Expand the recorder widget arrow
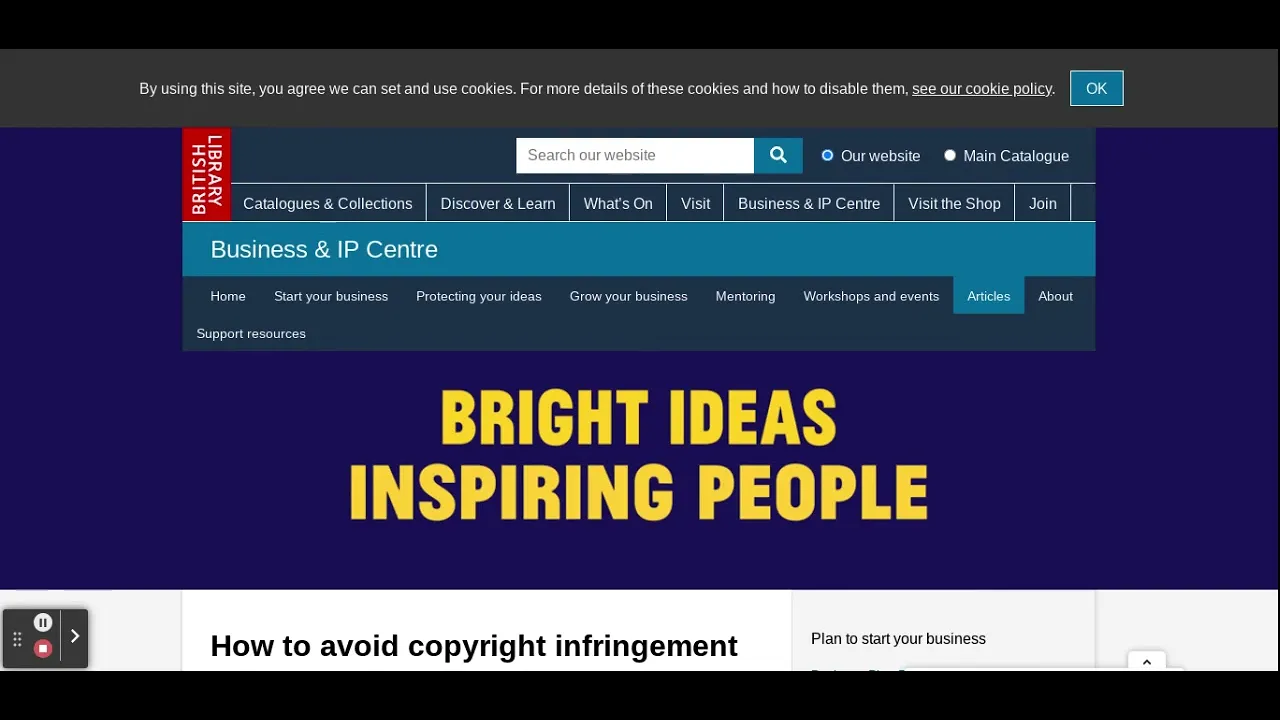The height and width of the screenshot is (720, 1280). [75, 636]
